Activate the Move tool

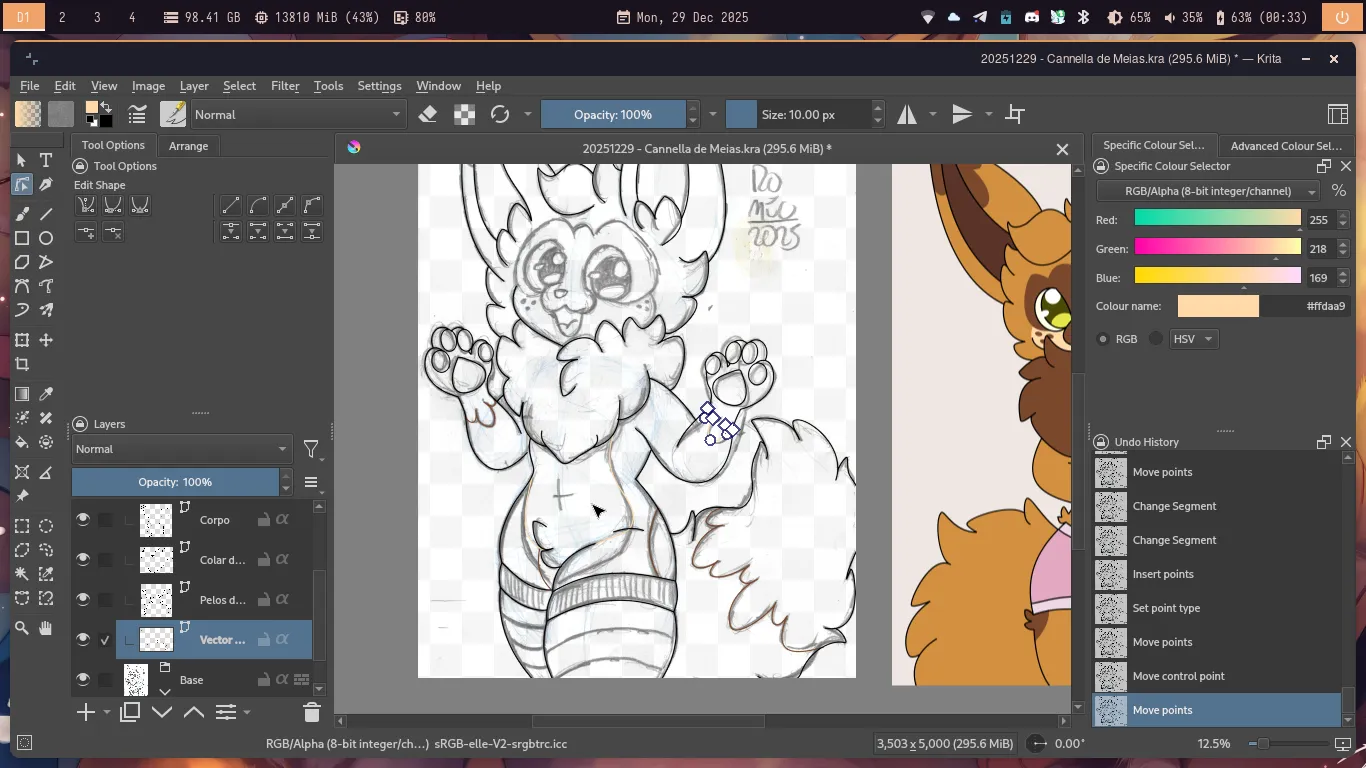pyautogui.click(x=46, y=340)
